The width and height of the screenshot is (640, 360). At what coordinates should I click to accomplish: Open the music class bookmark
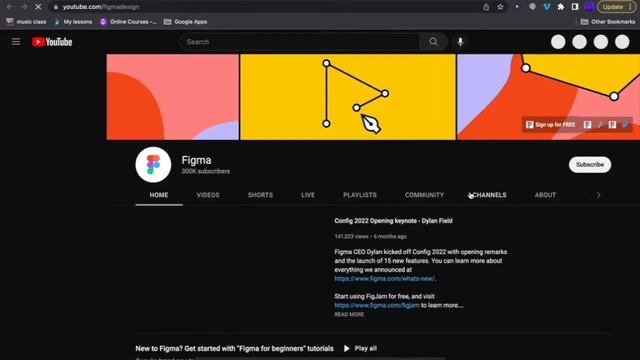point(26,22)
